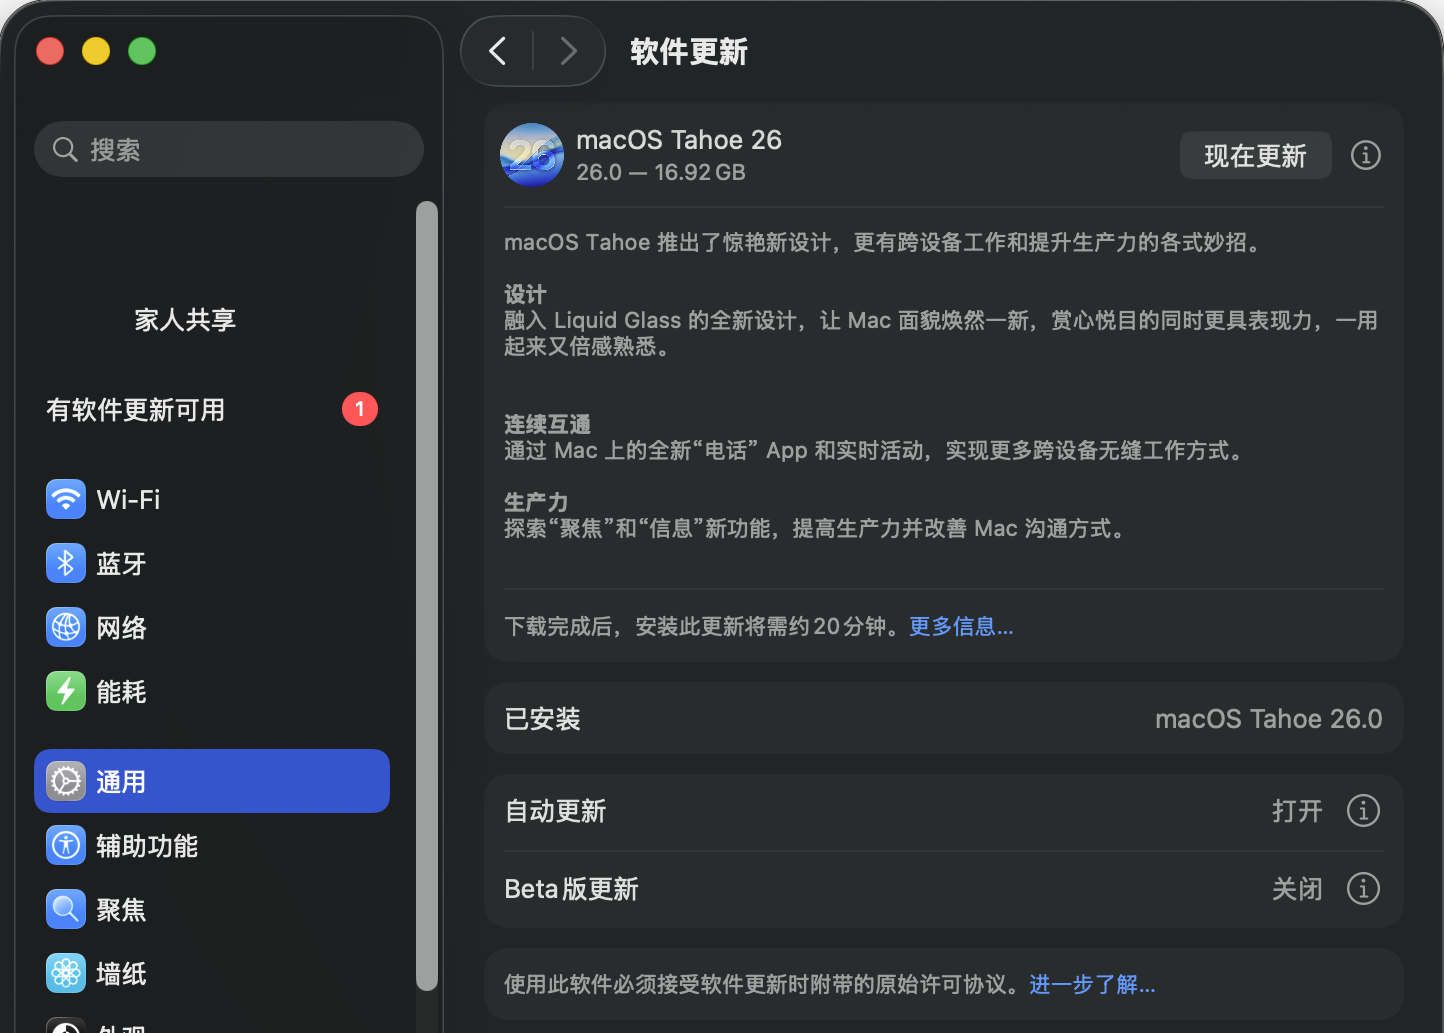Select General (通用) in the sidebar
The width and height of the screenshot is (1444, 1033).
pos(212,781)
